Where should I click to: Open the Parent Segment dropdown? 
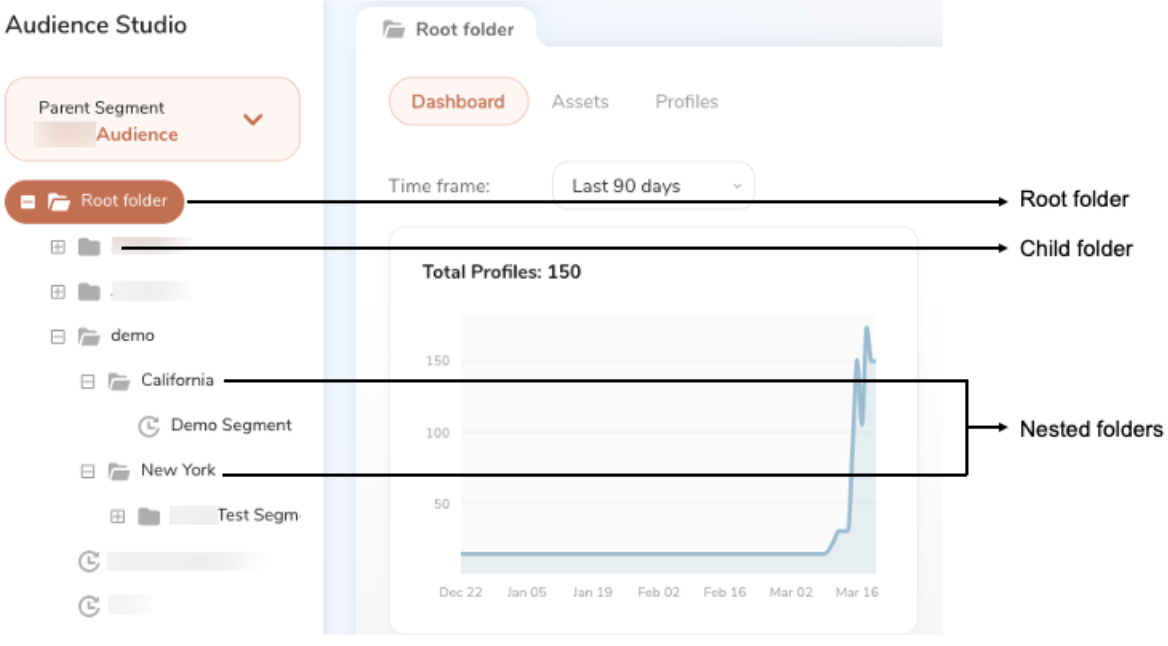point(252,120)
